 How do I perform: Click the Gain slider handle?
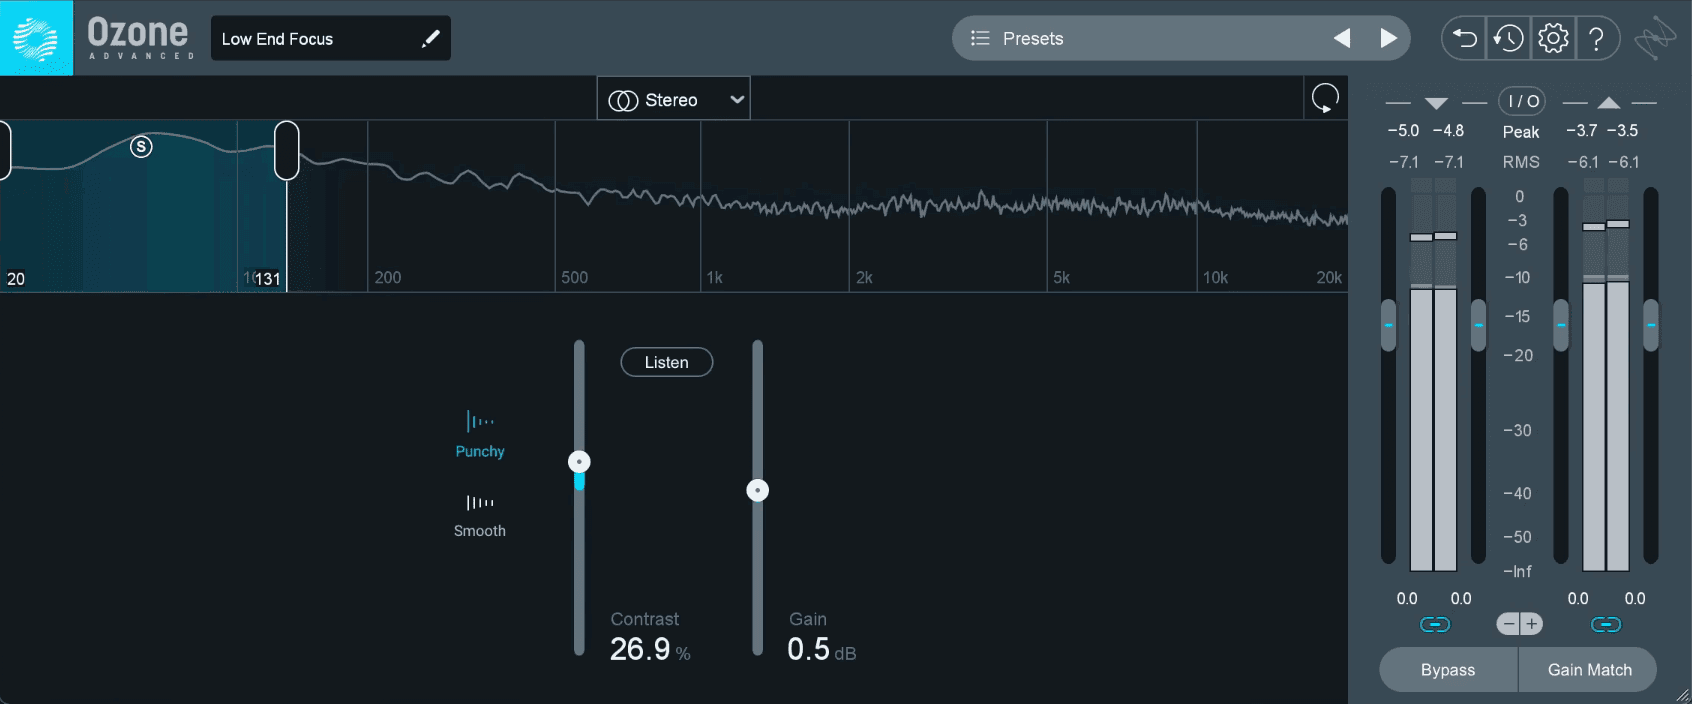(758, 490)
